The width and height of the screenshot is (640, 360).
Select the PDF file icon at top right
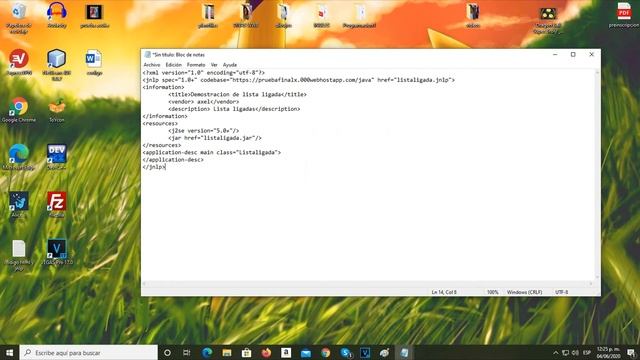click(x=624, y=11)
